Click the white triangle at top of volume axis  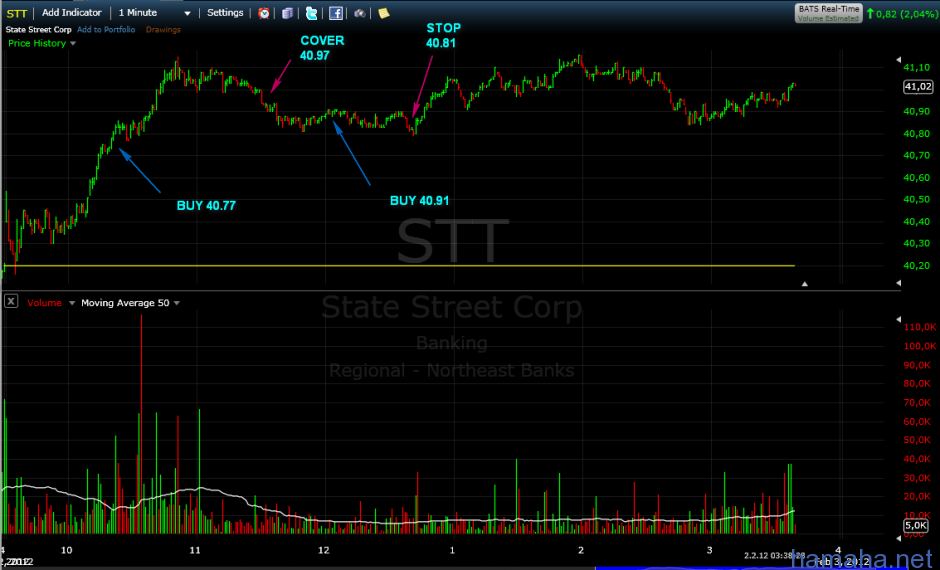tap(898, 319)
